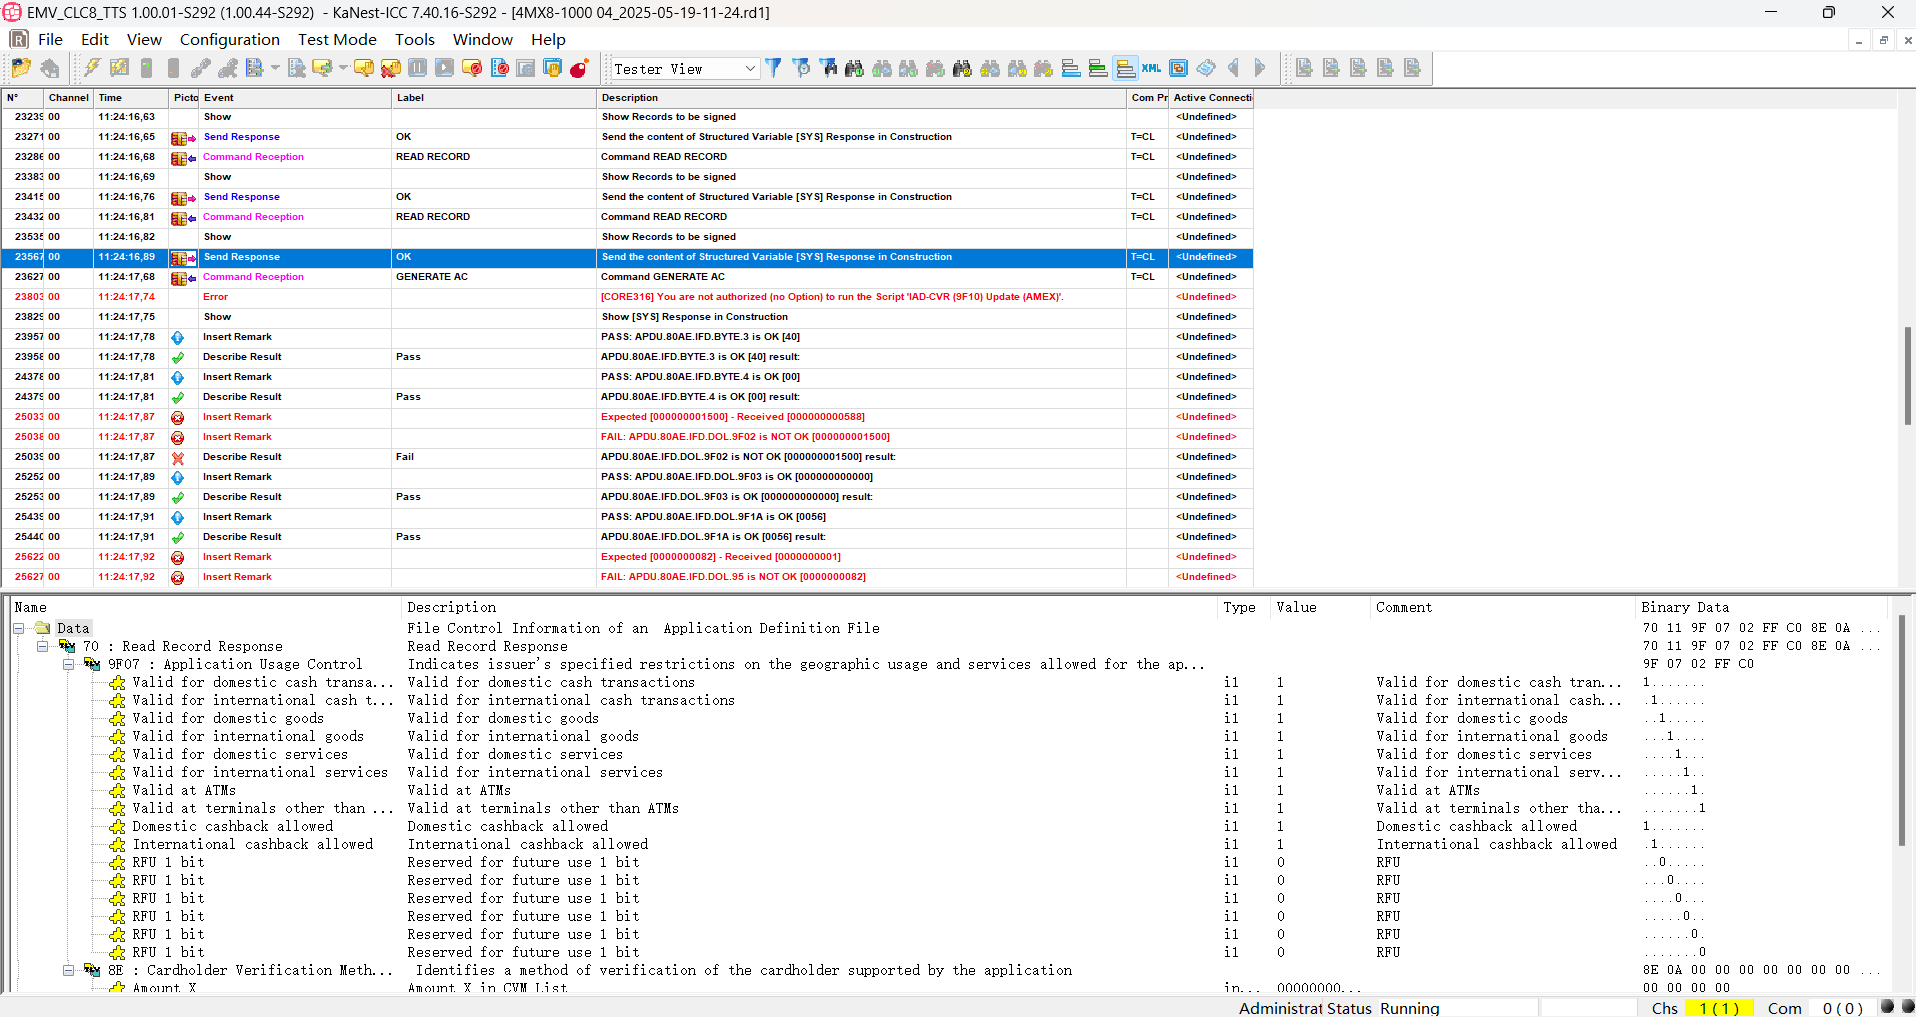Click the open folder toolbar icon
This screenshot has width=1916, height=1017.
point(21,68)
